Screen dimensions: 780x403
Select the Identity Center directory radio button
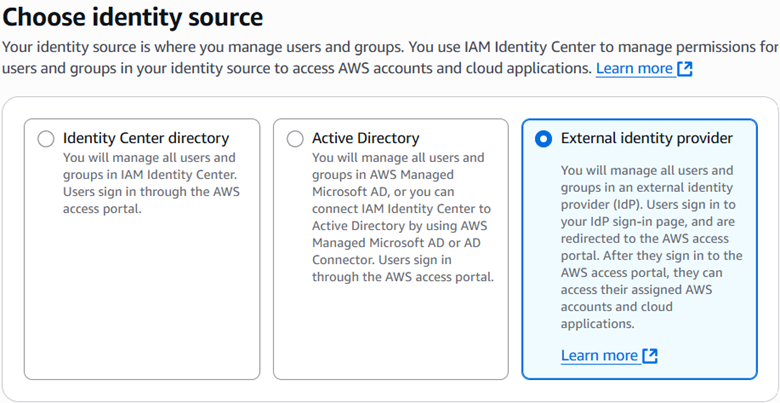click(x=46, y=139)
